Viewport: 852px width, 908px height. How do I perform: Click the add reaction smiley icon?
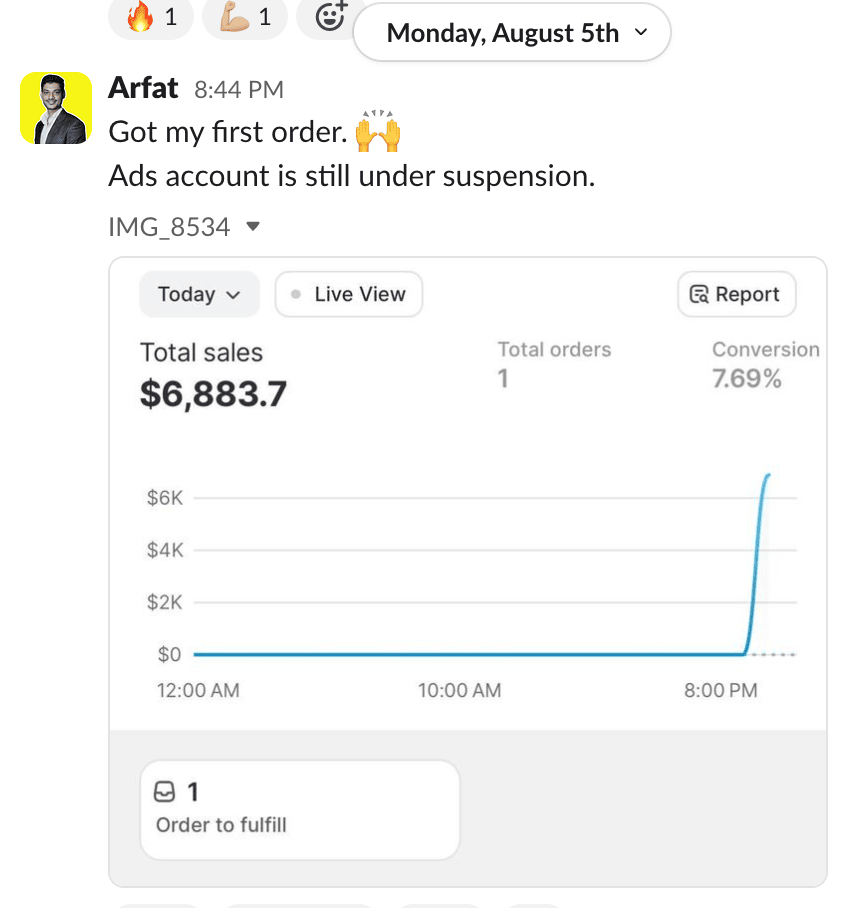point(329,16)
